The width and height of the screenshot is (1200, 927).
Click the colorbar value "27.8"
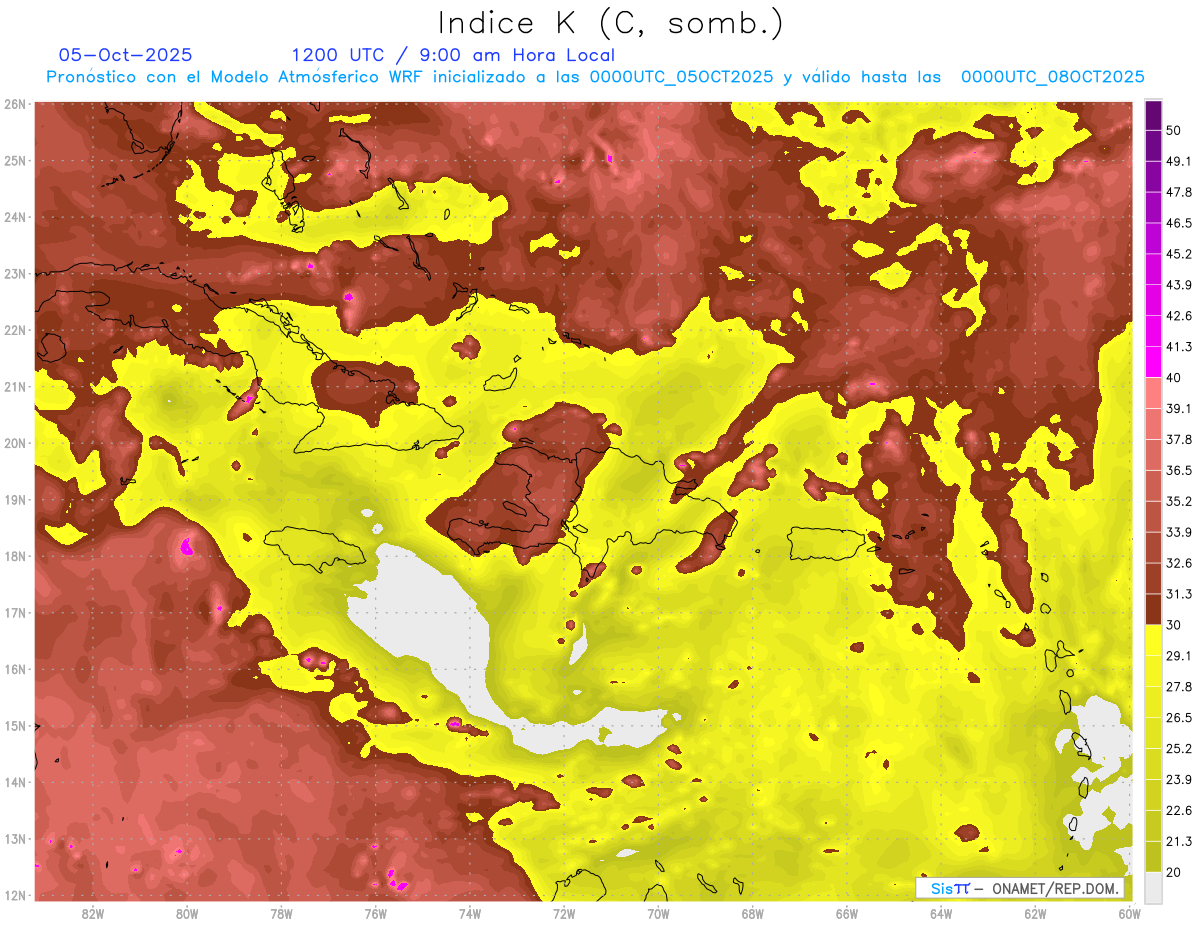tap(1178, 687)
